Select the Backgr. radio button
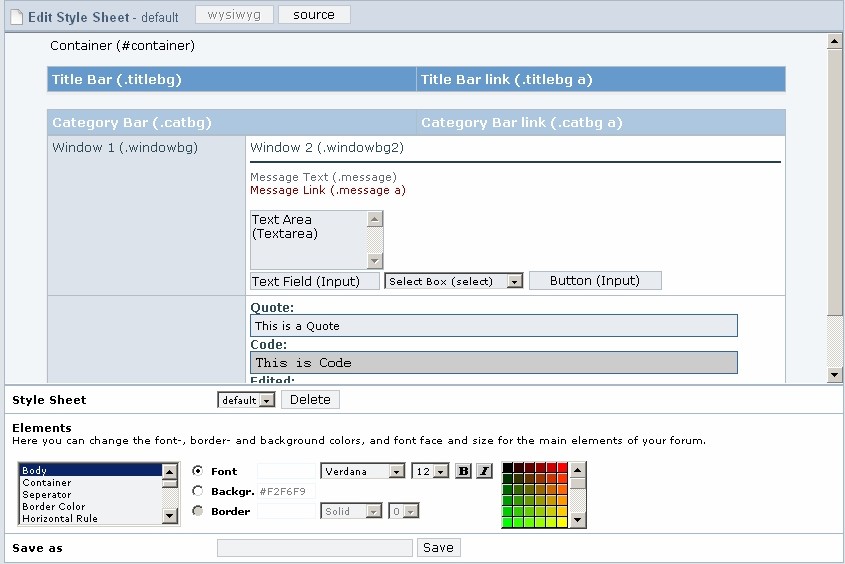Viewport: 845px width, 564px height. [197, 491]
